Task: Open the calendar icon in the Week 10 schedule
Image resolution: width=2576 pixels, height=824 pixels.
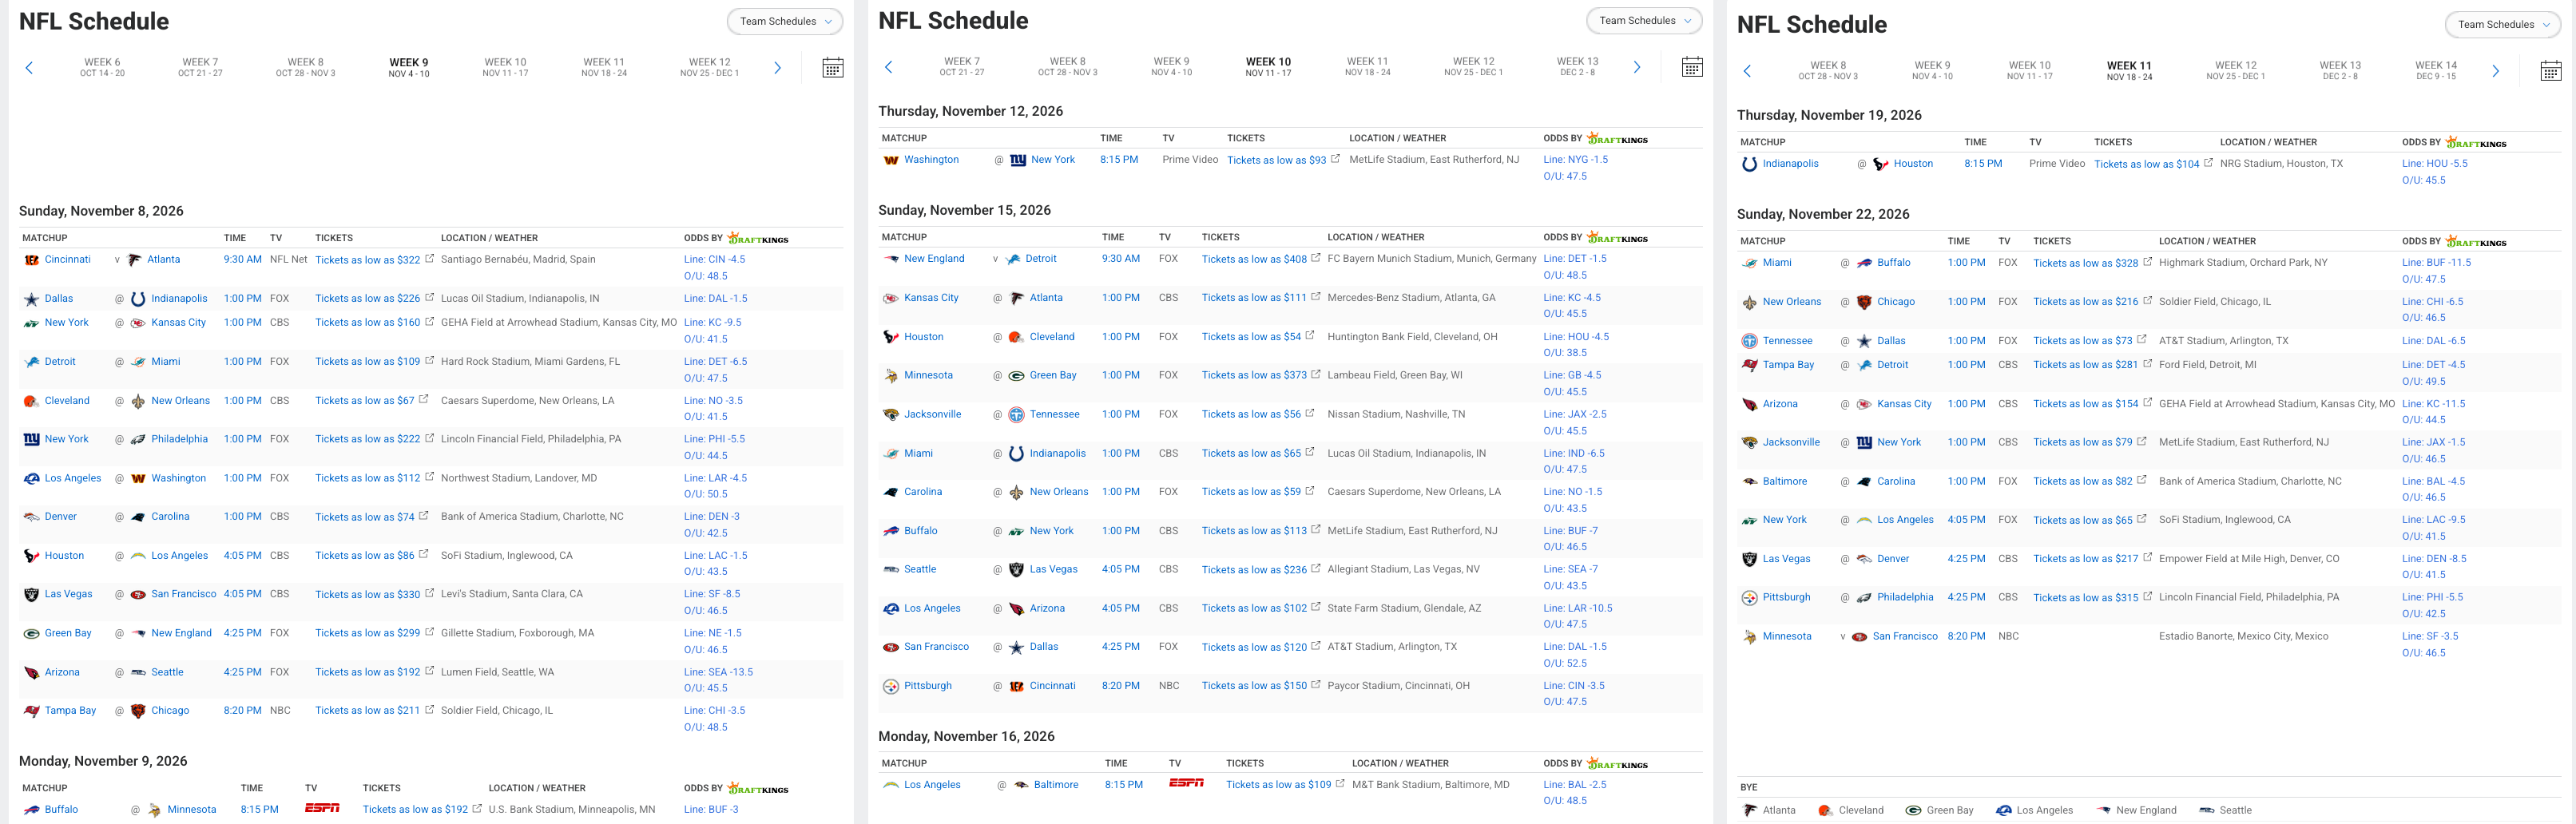Action: coord(1692,67)
